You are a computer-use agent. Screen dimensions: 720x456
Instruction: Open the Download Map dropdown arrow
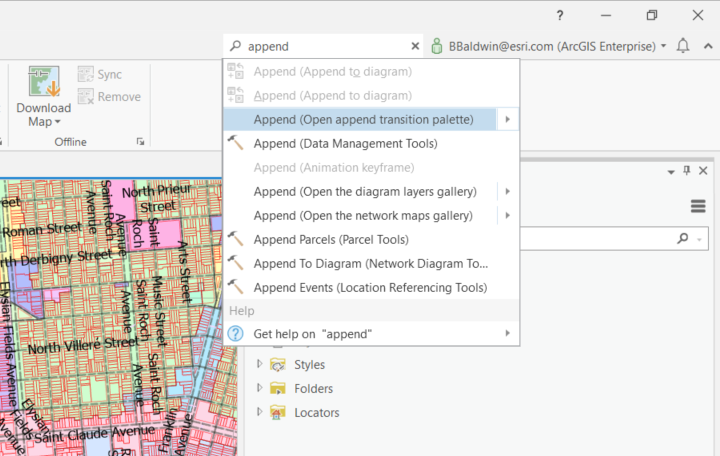click(57, 122)
